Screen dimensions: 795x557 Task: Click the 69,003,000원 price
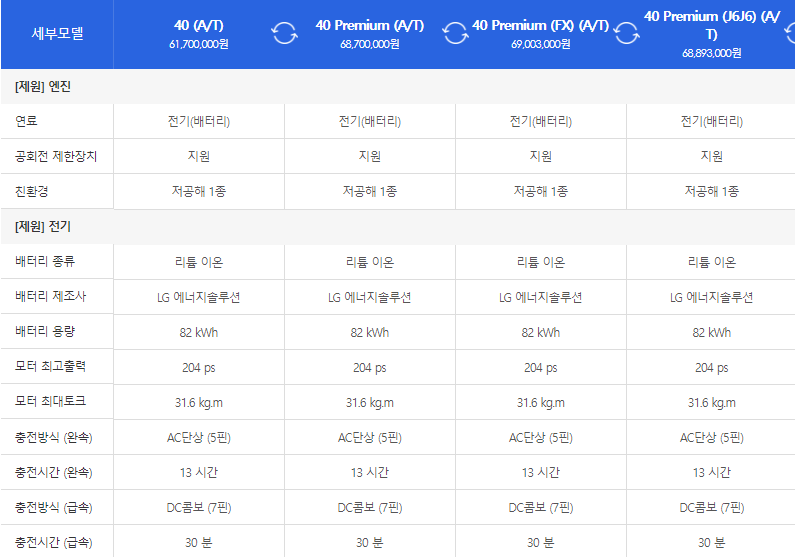tap(540, 45)
